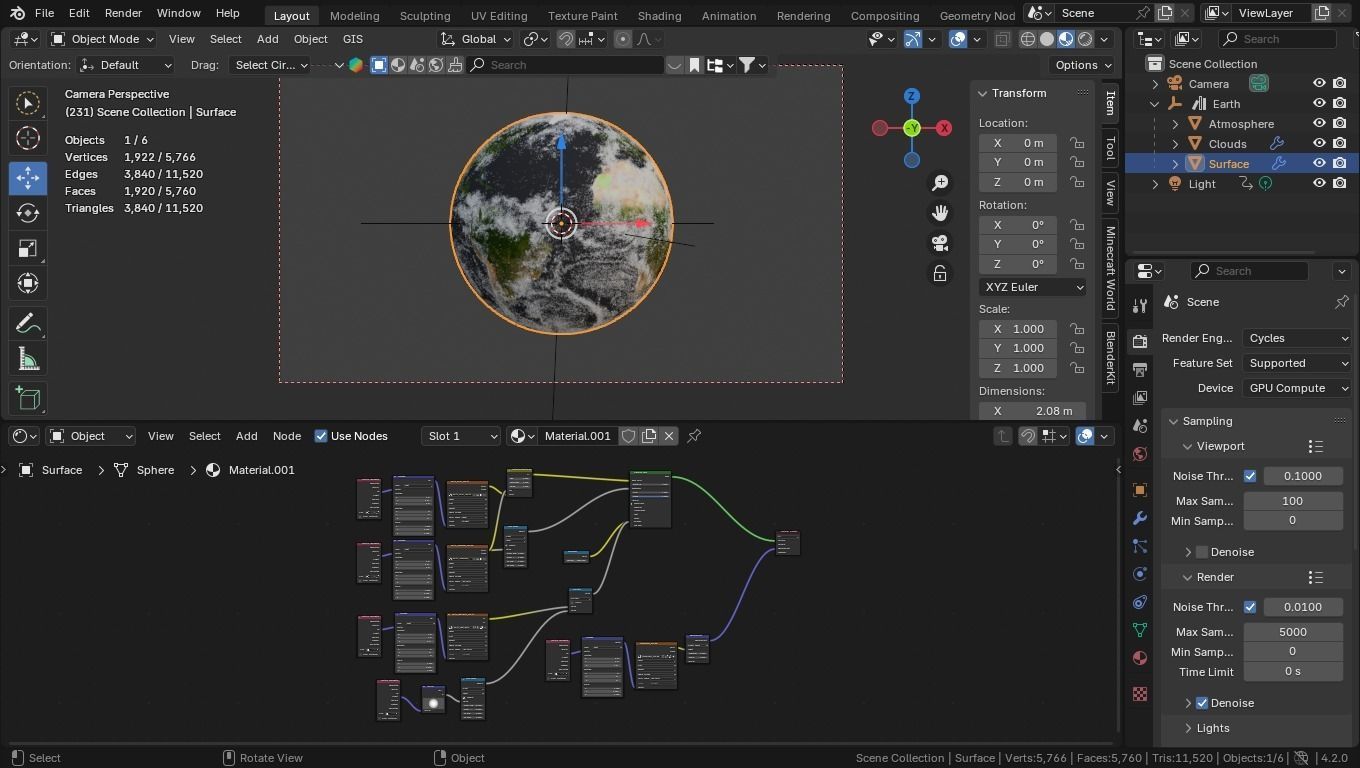Activate the Rotate tool

point(28,213)
